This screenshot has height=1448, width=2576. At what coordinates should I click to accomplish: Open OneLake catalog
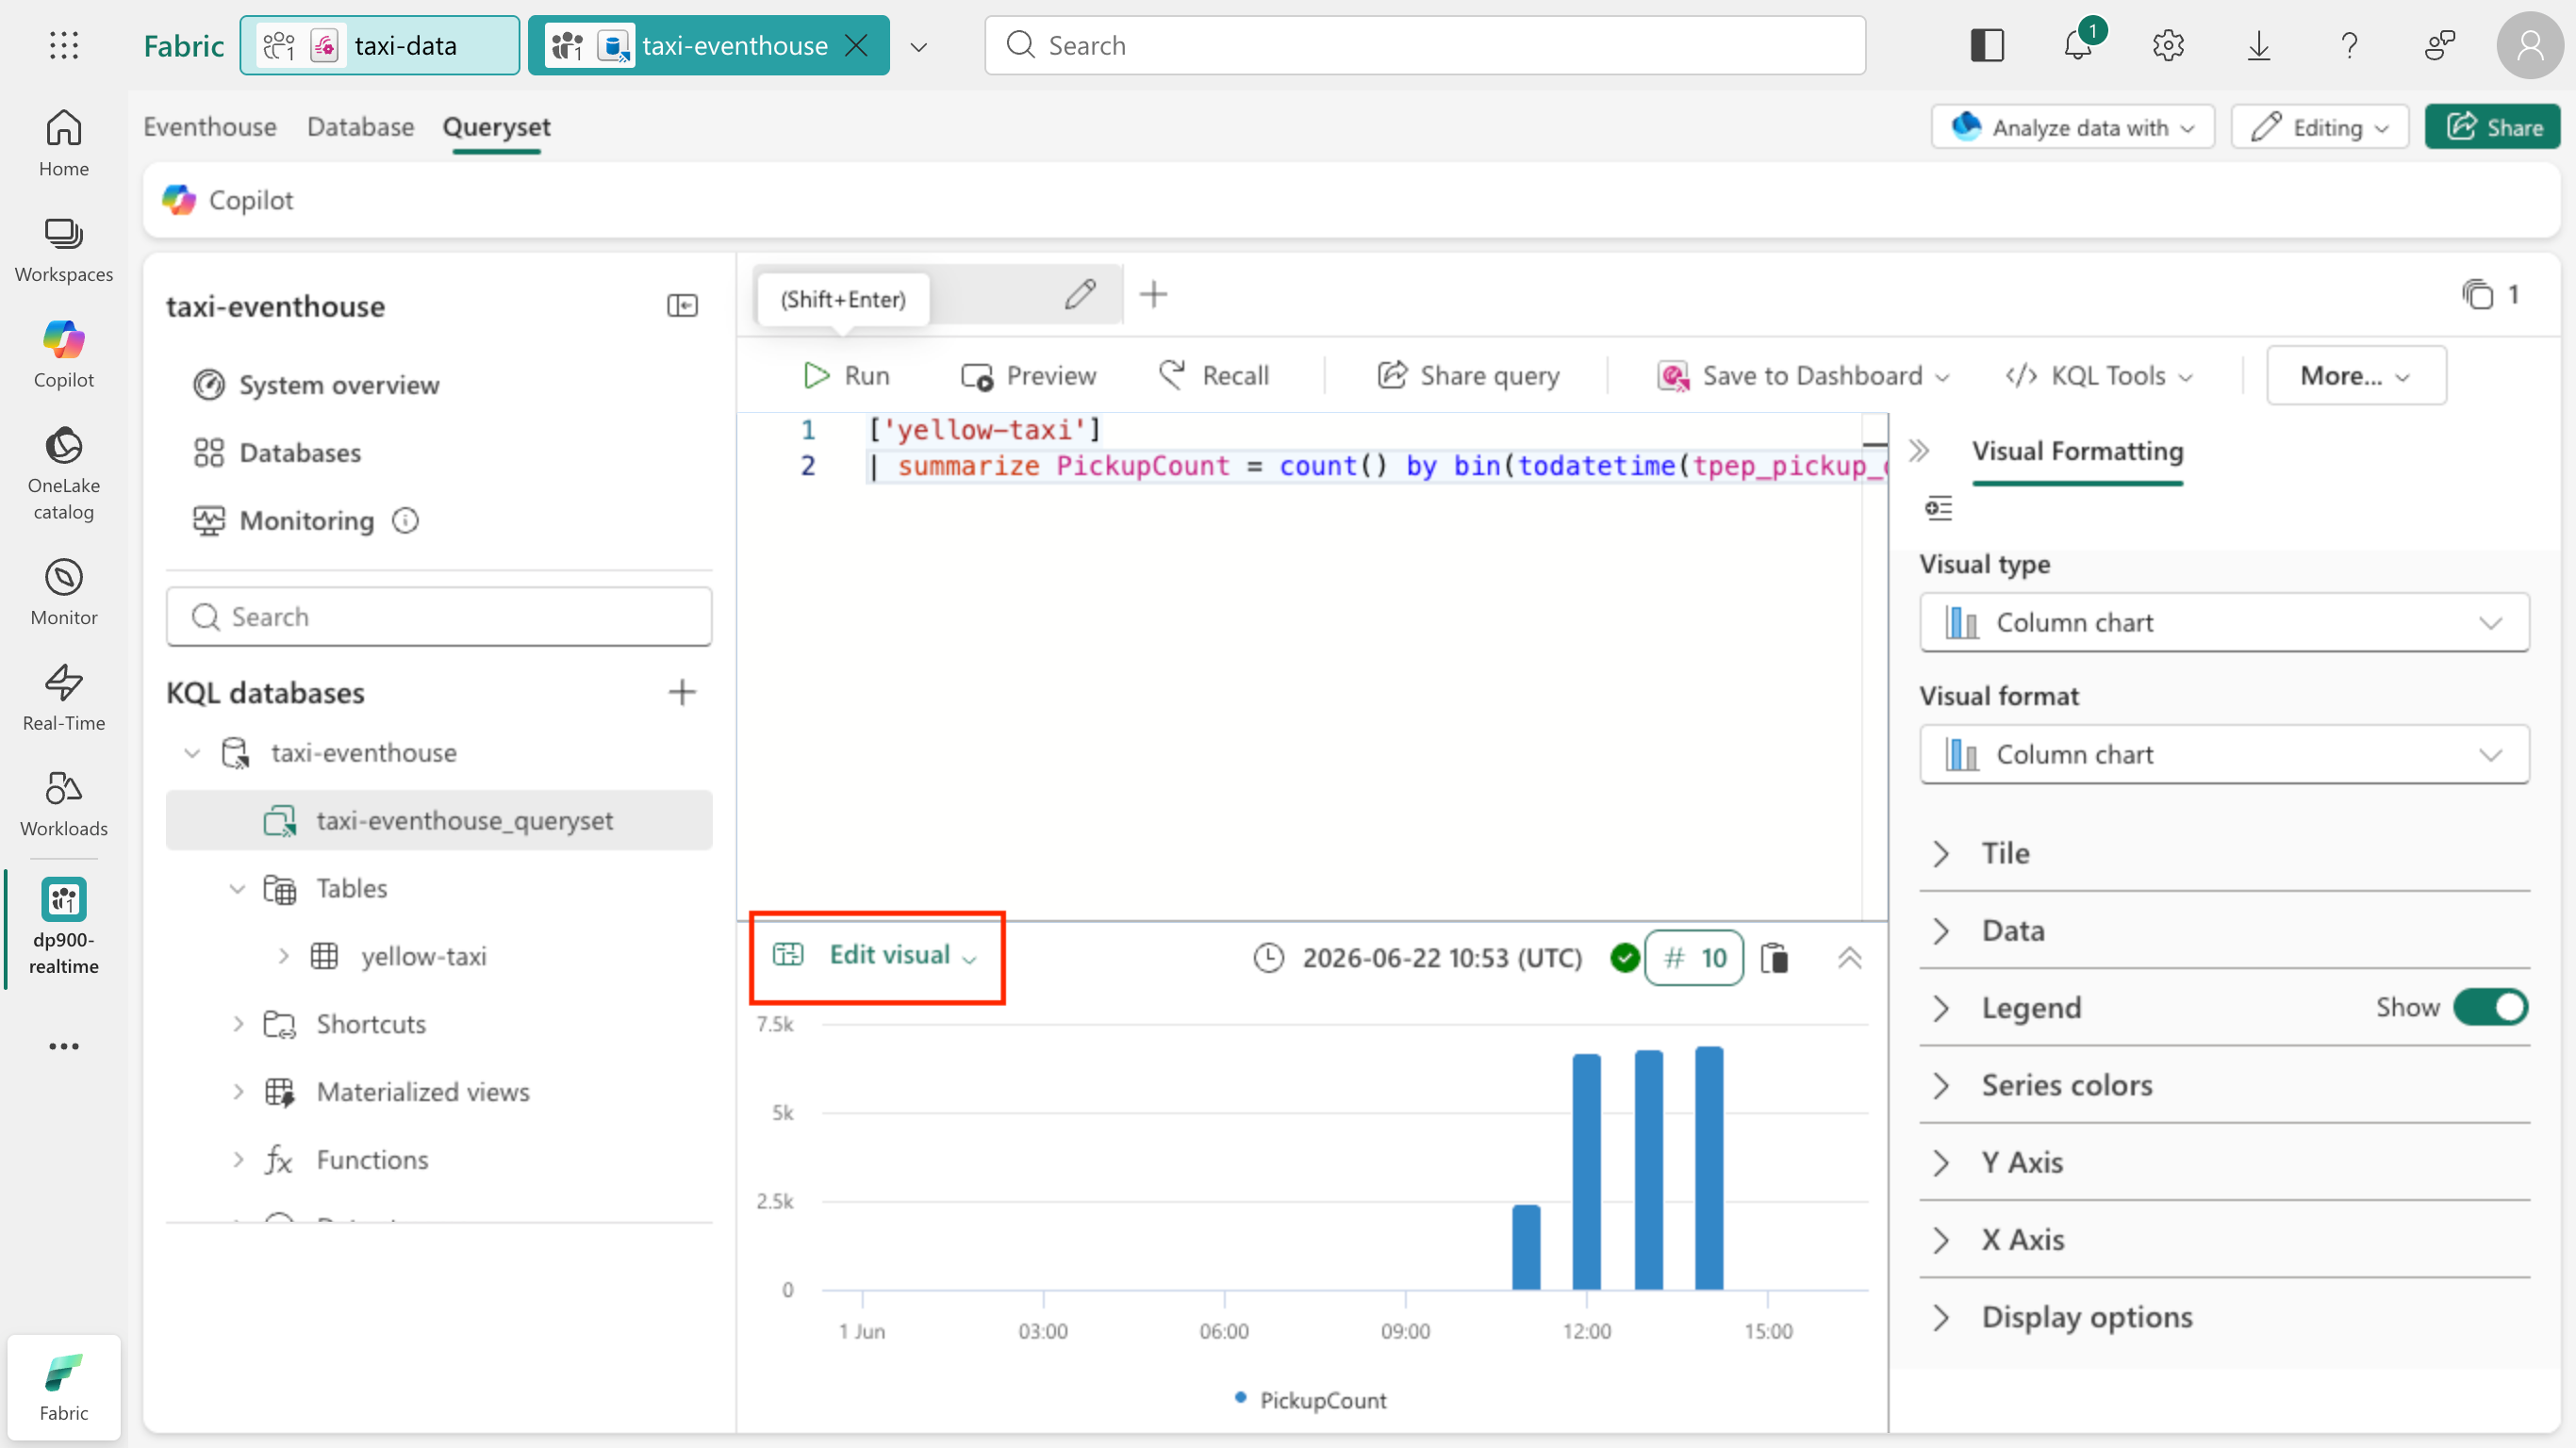(64, 474)
